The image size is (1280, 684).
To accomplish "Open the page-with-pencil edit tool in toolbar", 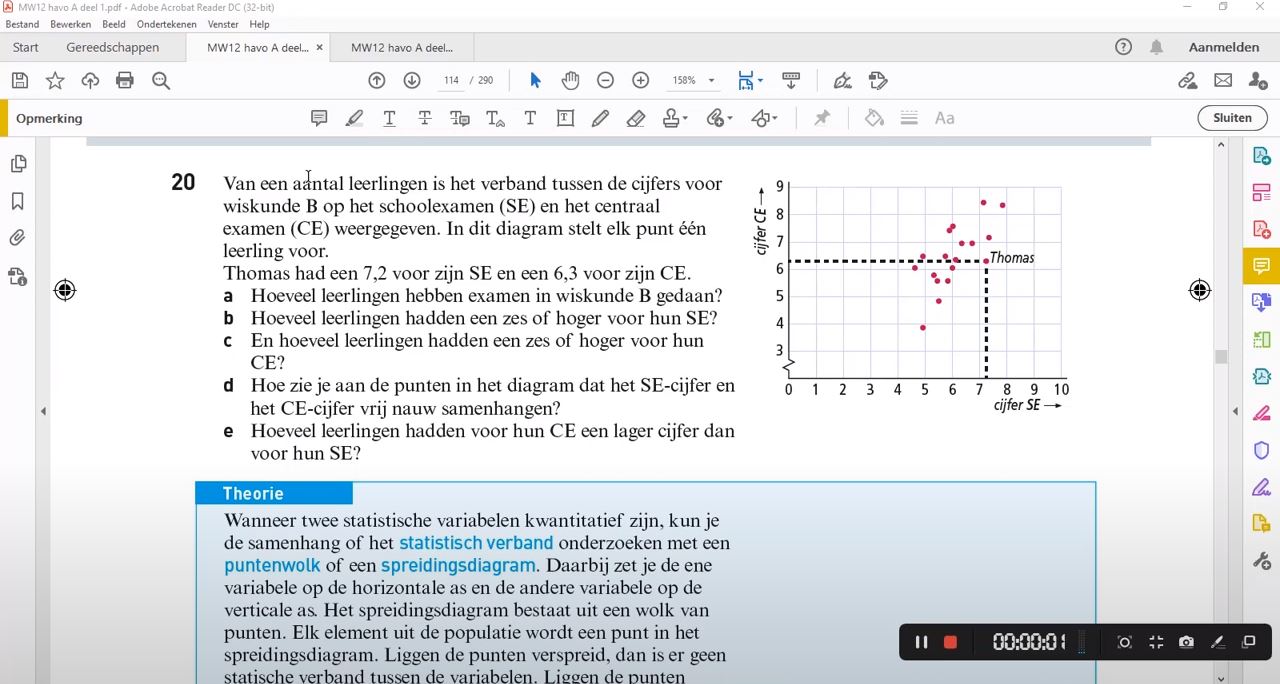I will (879, 81).
